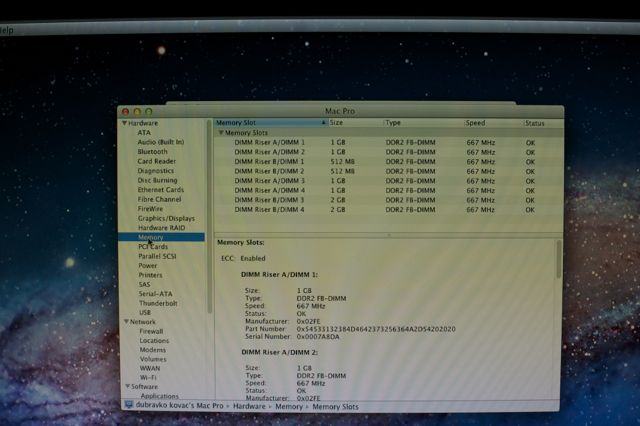Select SAS in the sidebar
This screenshot has height=426, width=640.
coord(144,284)
